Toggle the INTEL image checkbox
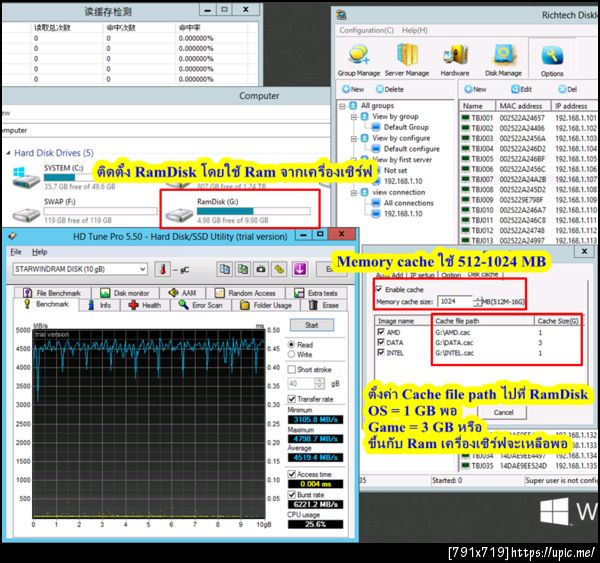The width and height of the screenshot is (600, 563). point(381,352)
